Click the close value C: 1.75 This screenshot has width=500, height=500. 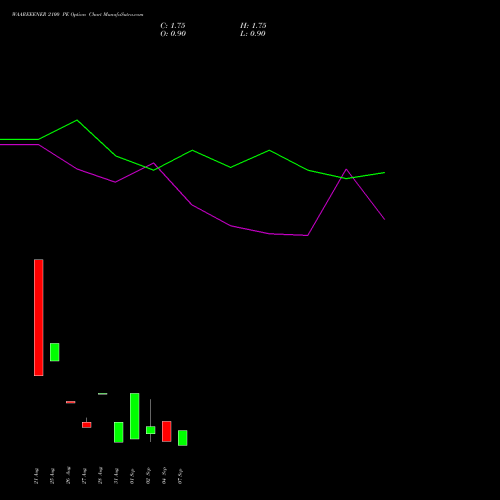pyautogui.click(x=173, y=26)
